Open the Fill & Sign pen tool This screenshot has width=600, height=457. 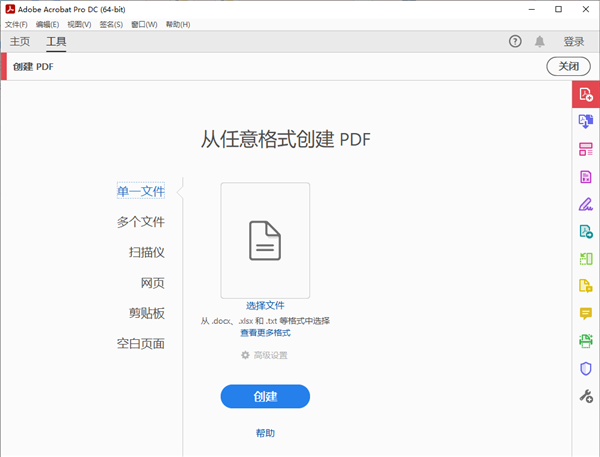(585, 204)
